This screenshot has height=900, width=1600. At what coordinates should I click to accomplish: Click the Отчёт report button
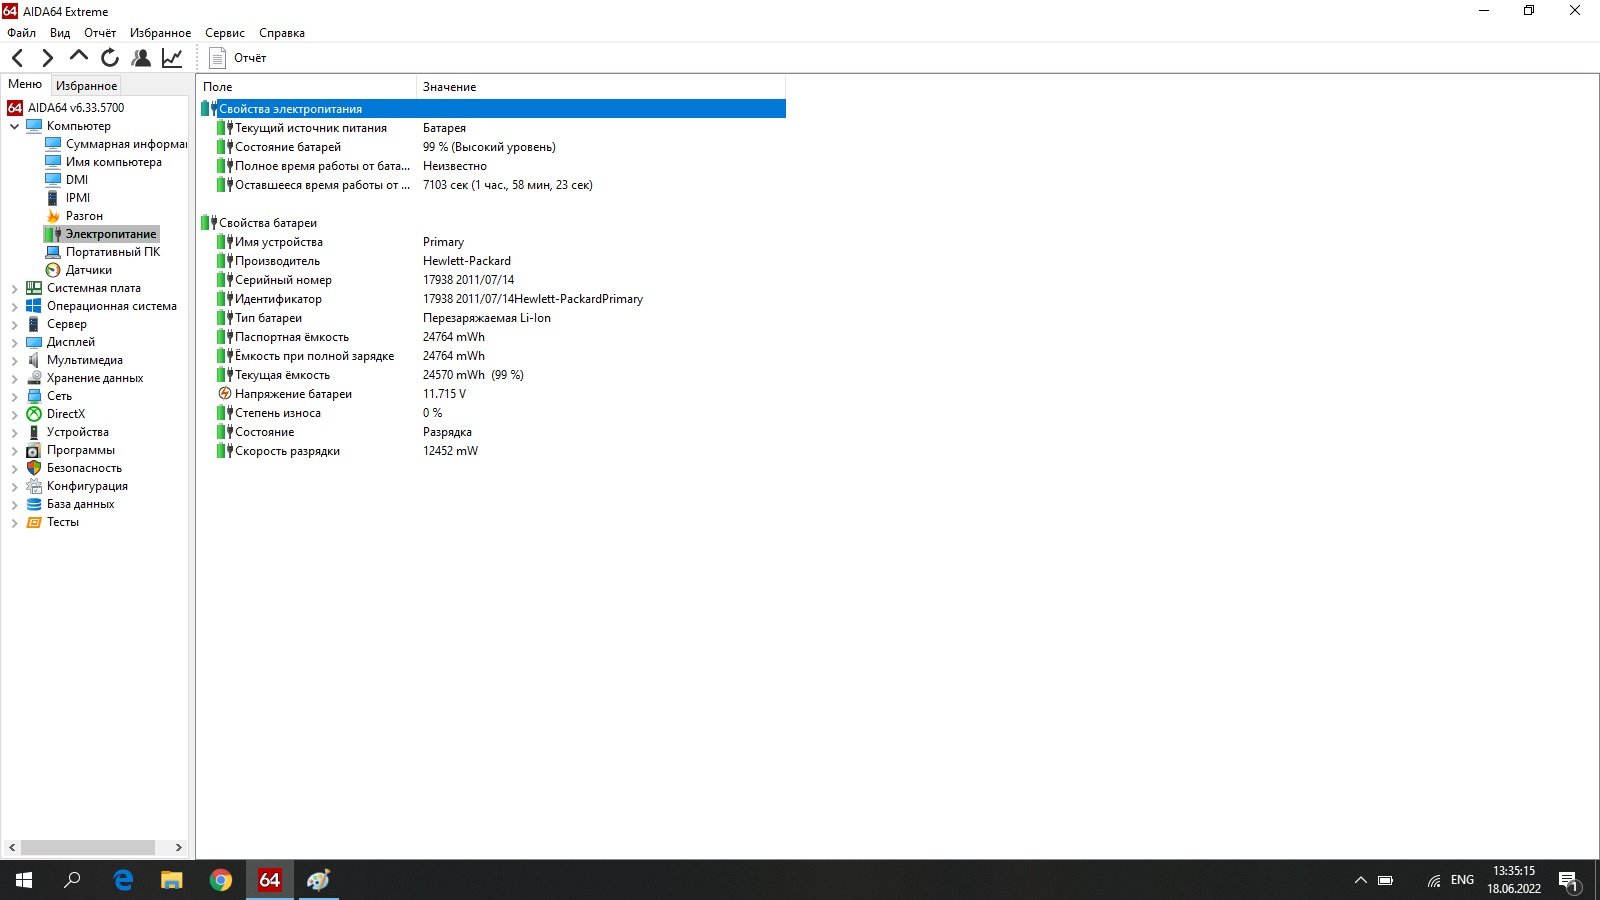tap(238, 58)
